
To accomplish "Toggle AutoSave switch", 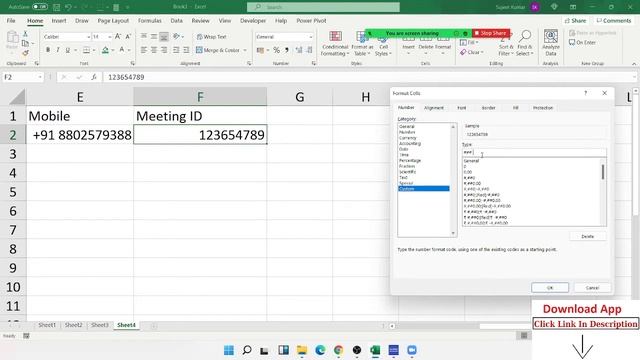I will pos(40,7).
